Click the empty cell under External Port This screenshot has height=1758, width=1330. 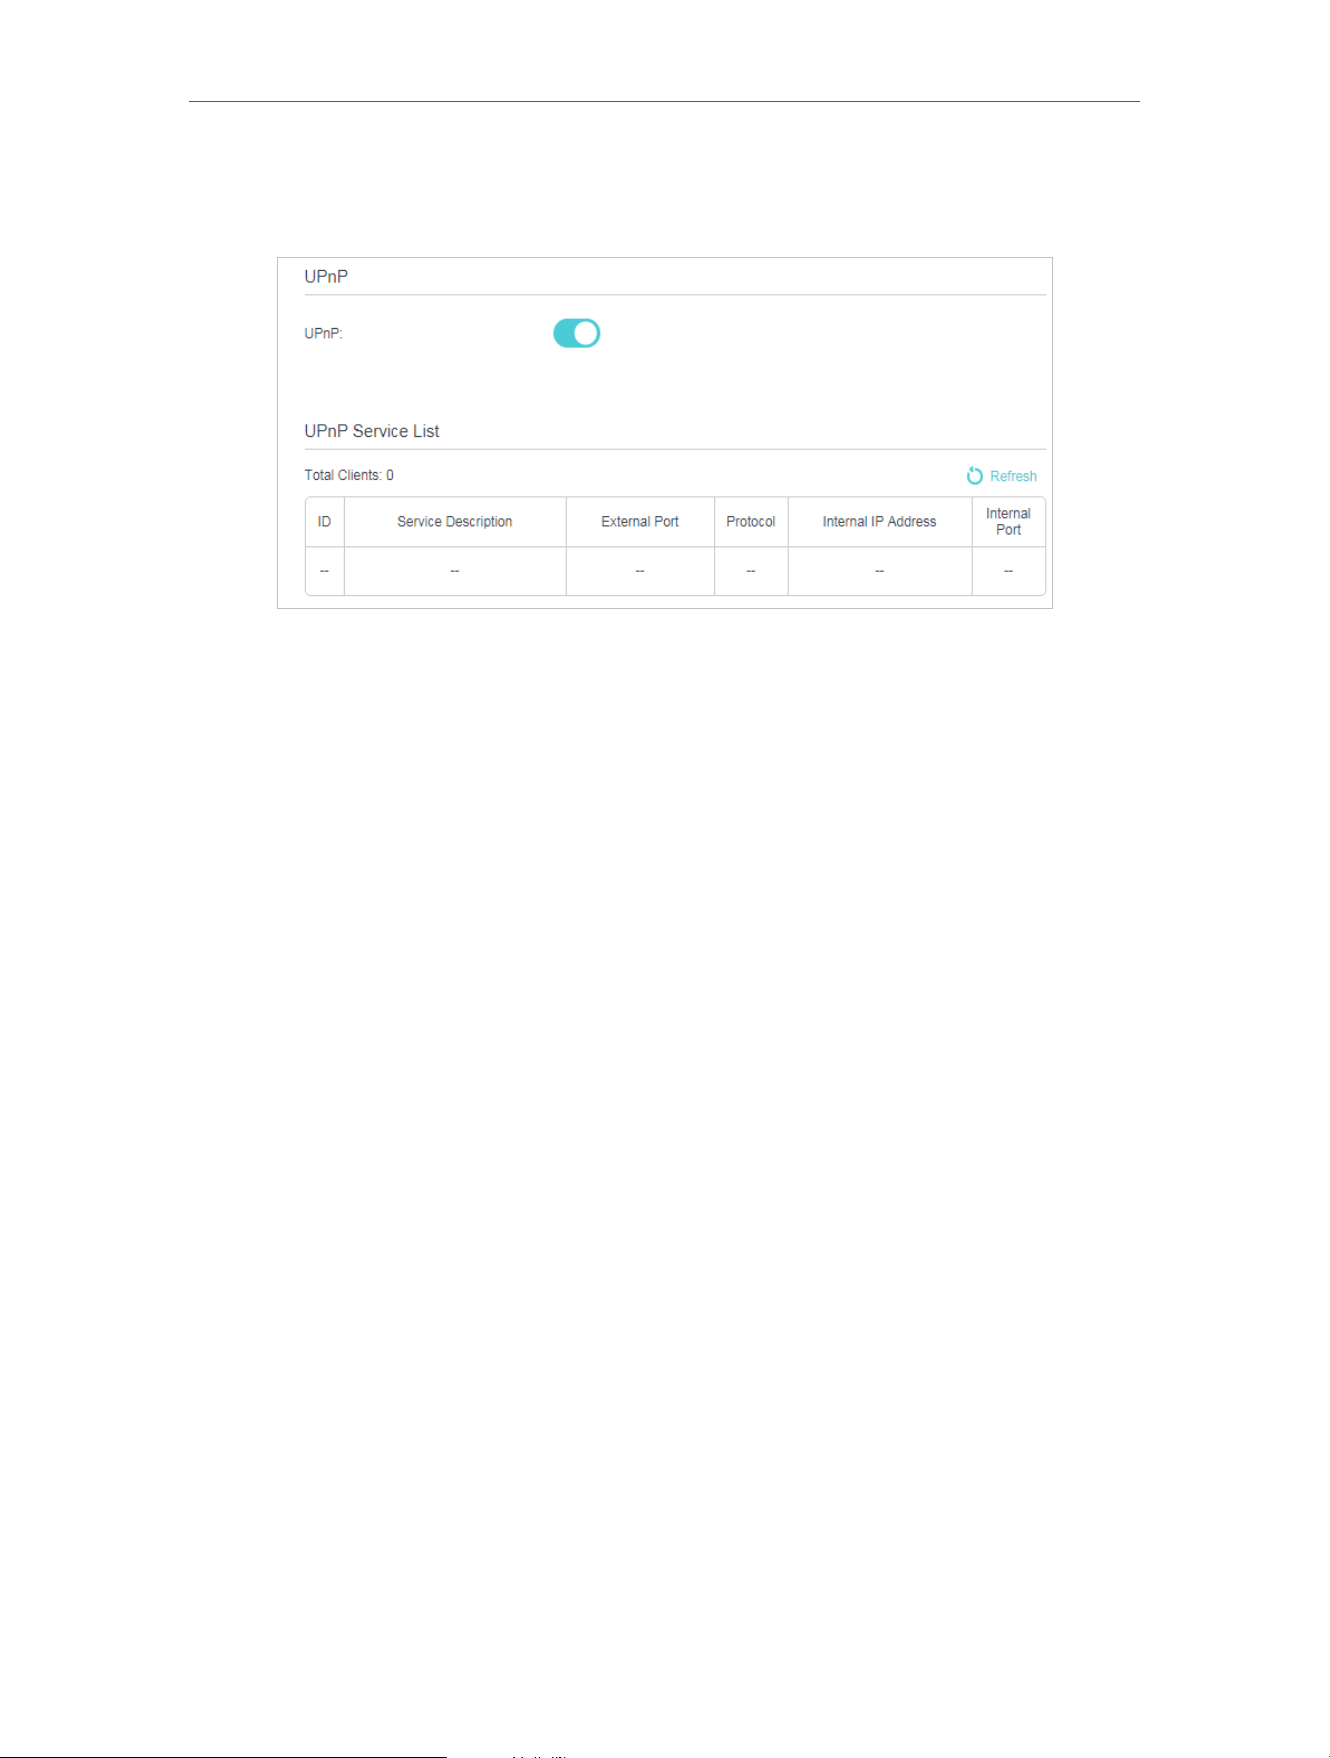640,571
